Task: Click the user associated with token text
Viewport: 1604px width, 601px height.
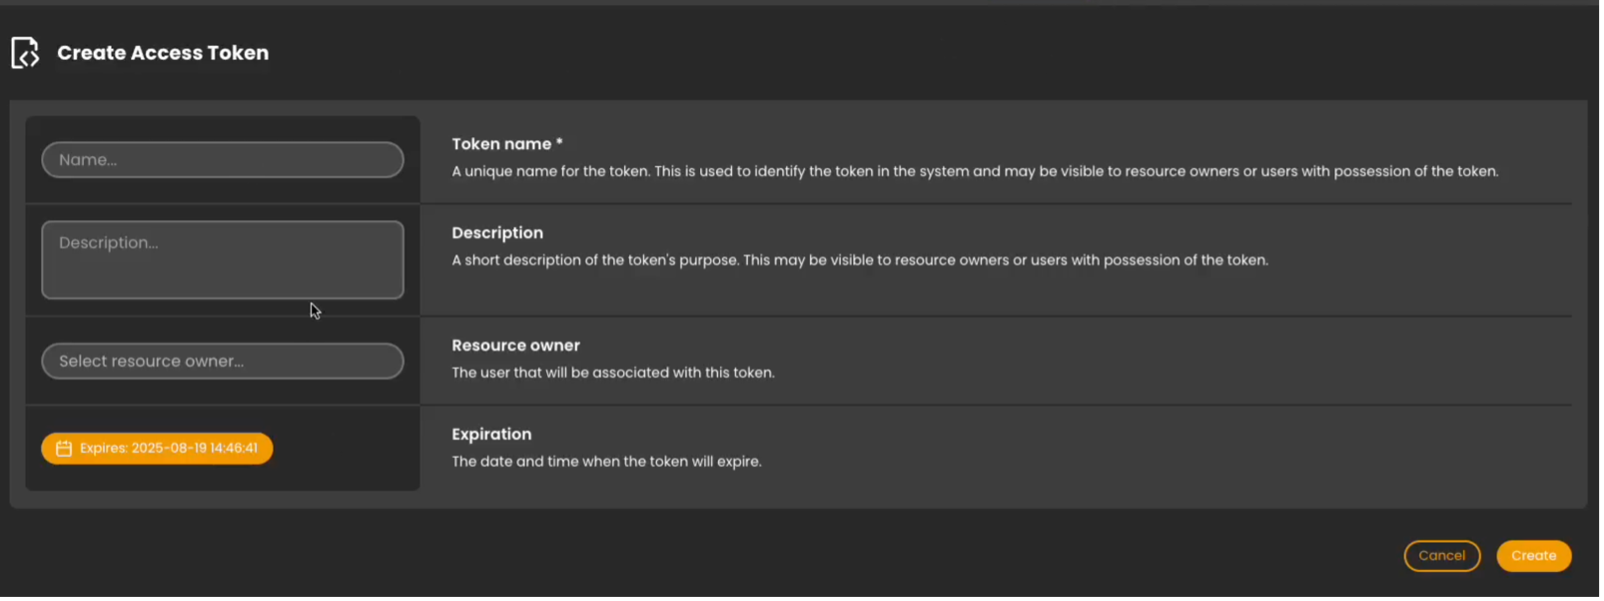Action: [x=612, y=373]
